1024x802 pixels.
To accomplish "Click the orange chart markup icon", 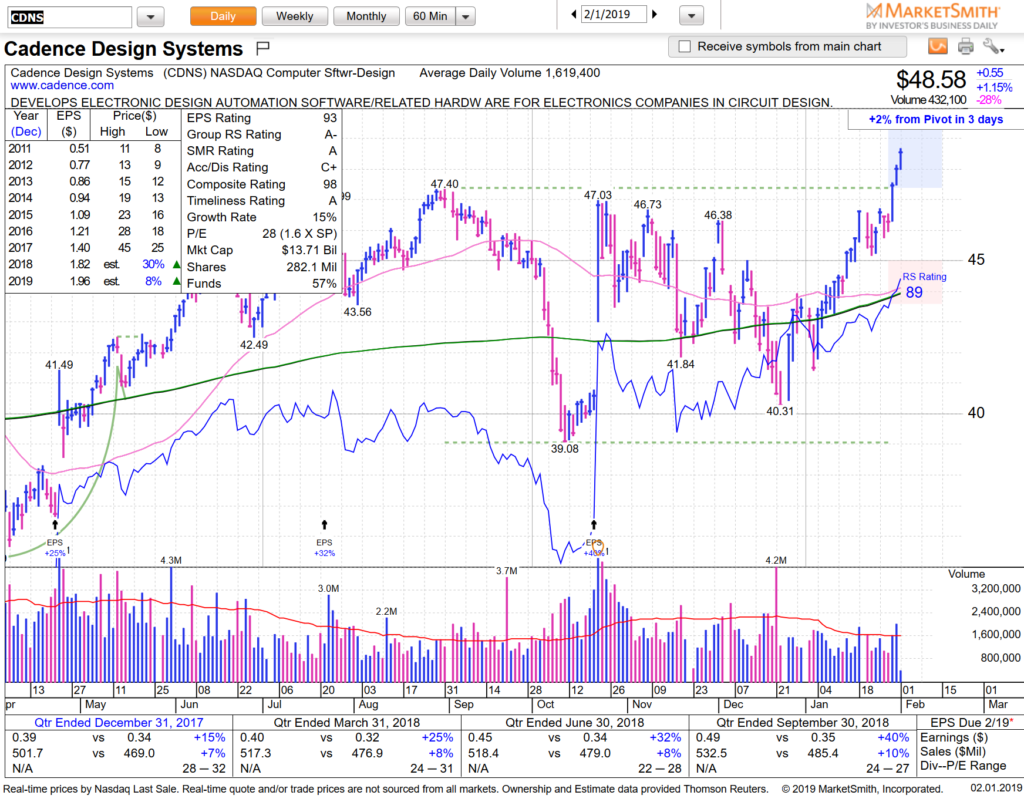I will coord(938,46).
